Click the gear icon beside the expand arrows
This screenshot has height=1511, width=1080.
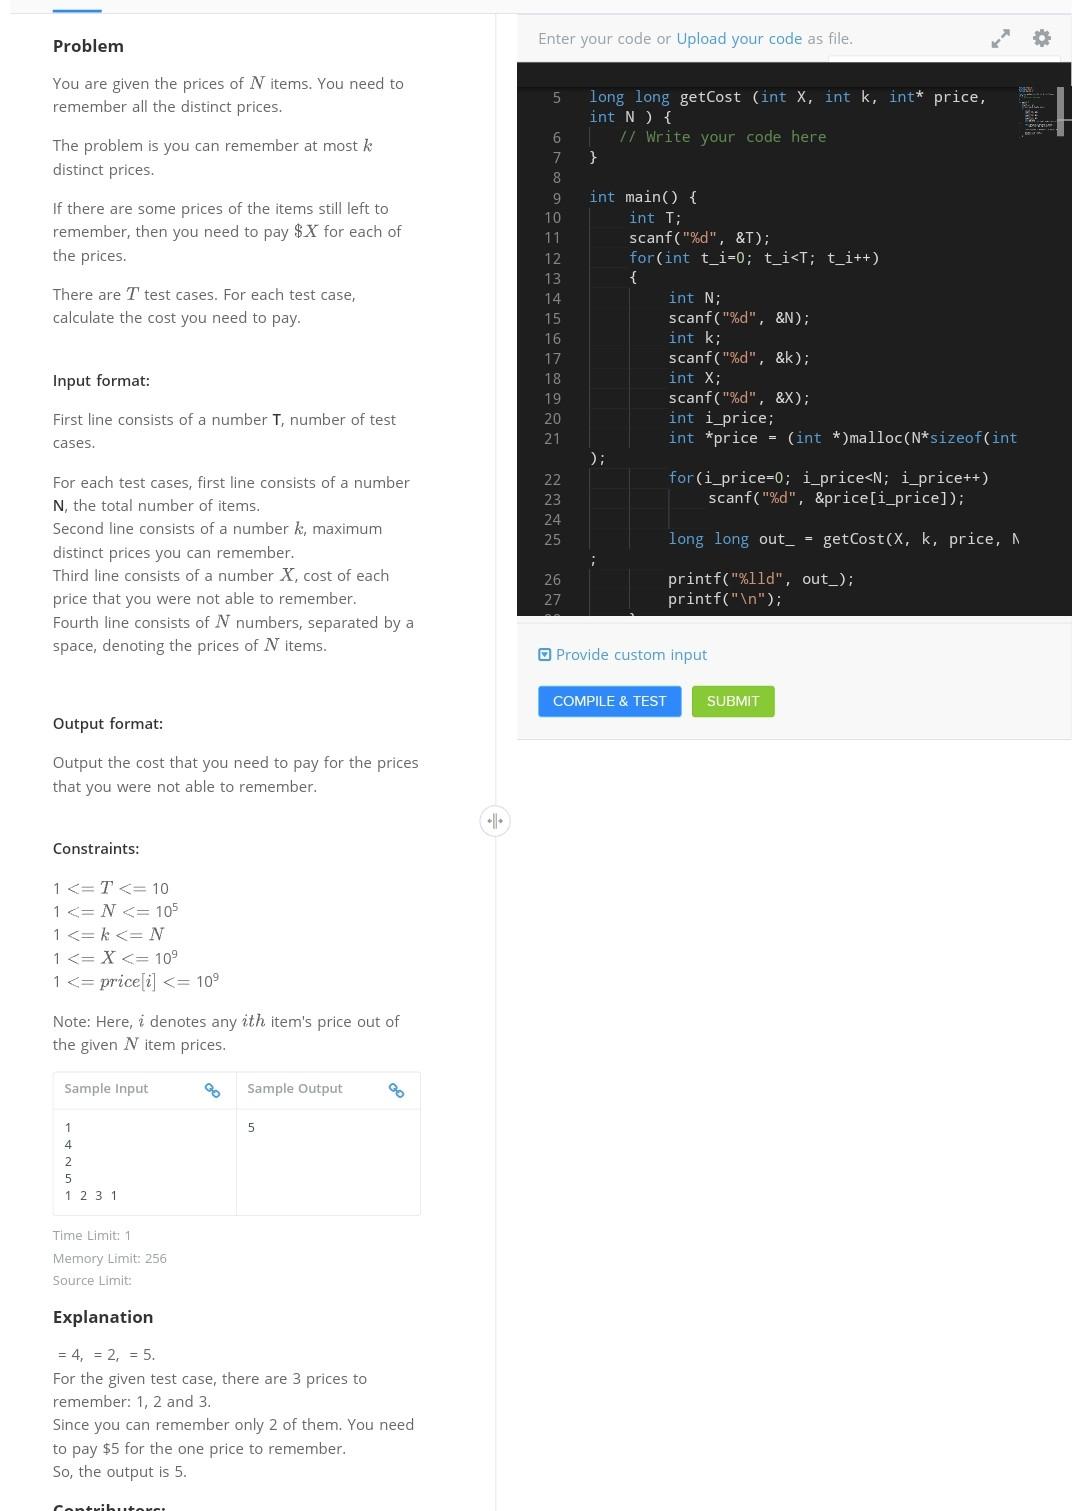coord(1041,38)
